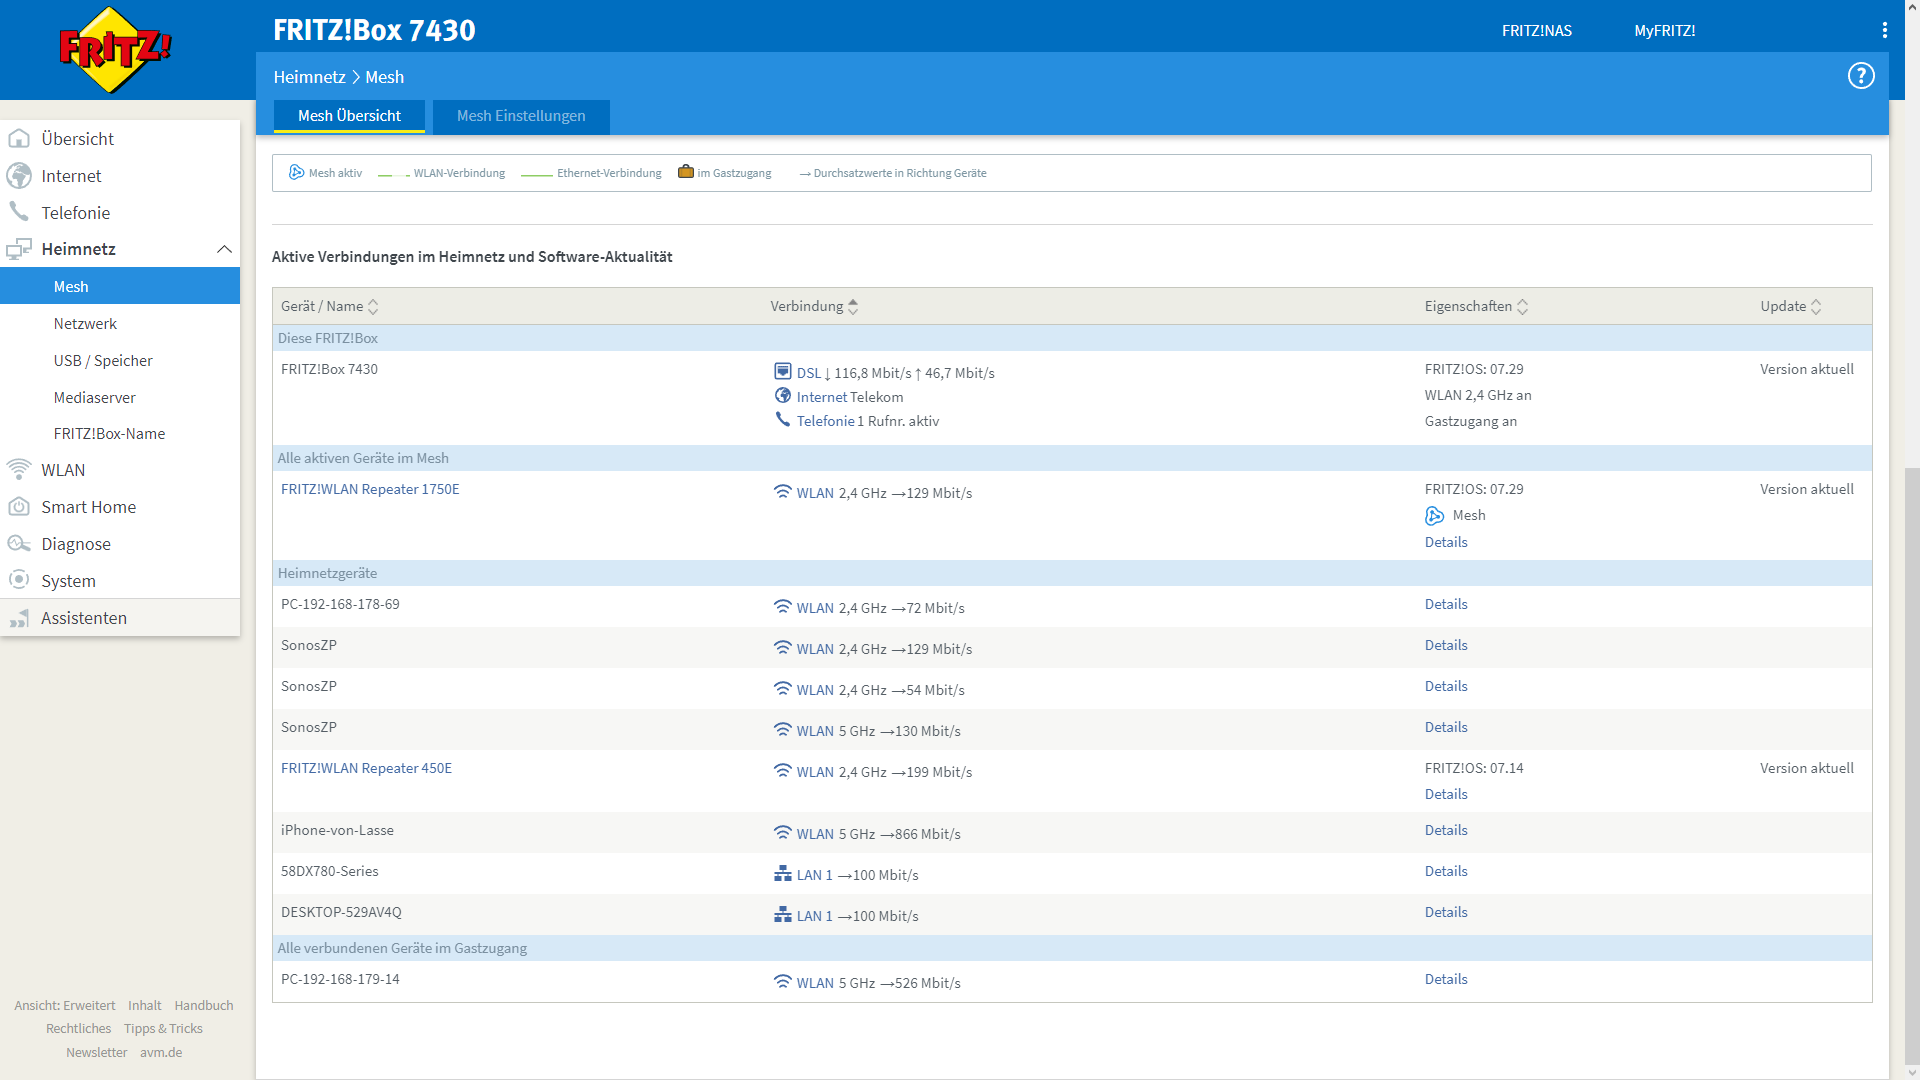Collapse the Heimnetz menu chevron
The width and height of the screenshot is (1920, 1080).
pyautogui.click(x=224, y=249)
